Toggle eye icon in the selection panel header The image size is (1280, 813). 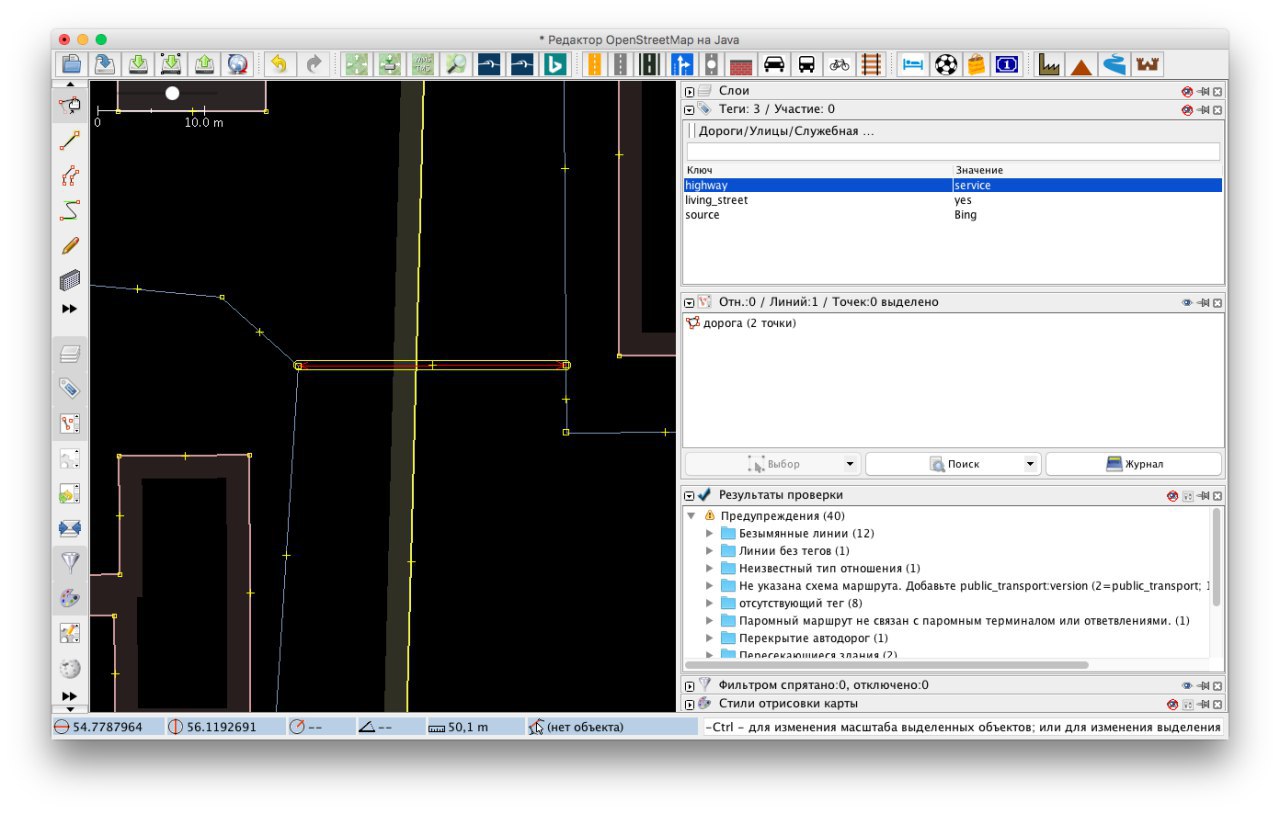pos(1187,302)
